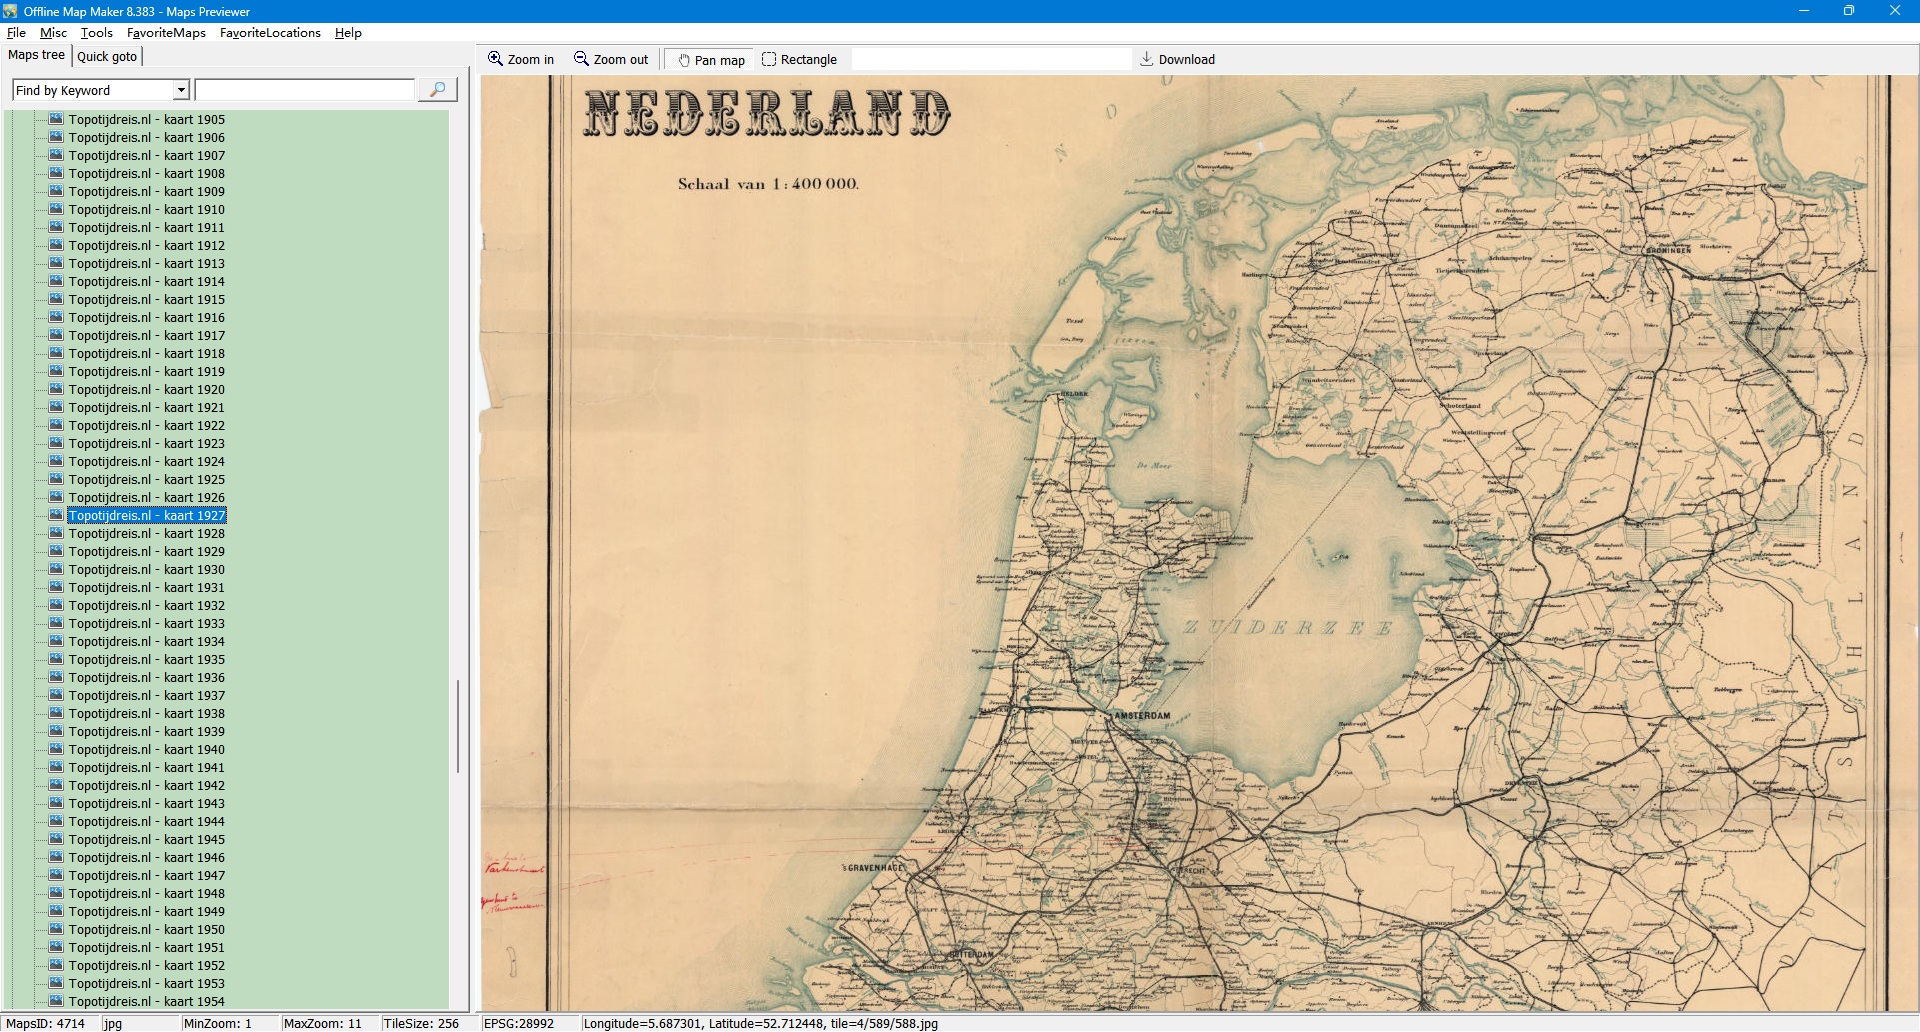Click the map icon beside kaart 1910
1920x1032 pixels.
[56, 209]
